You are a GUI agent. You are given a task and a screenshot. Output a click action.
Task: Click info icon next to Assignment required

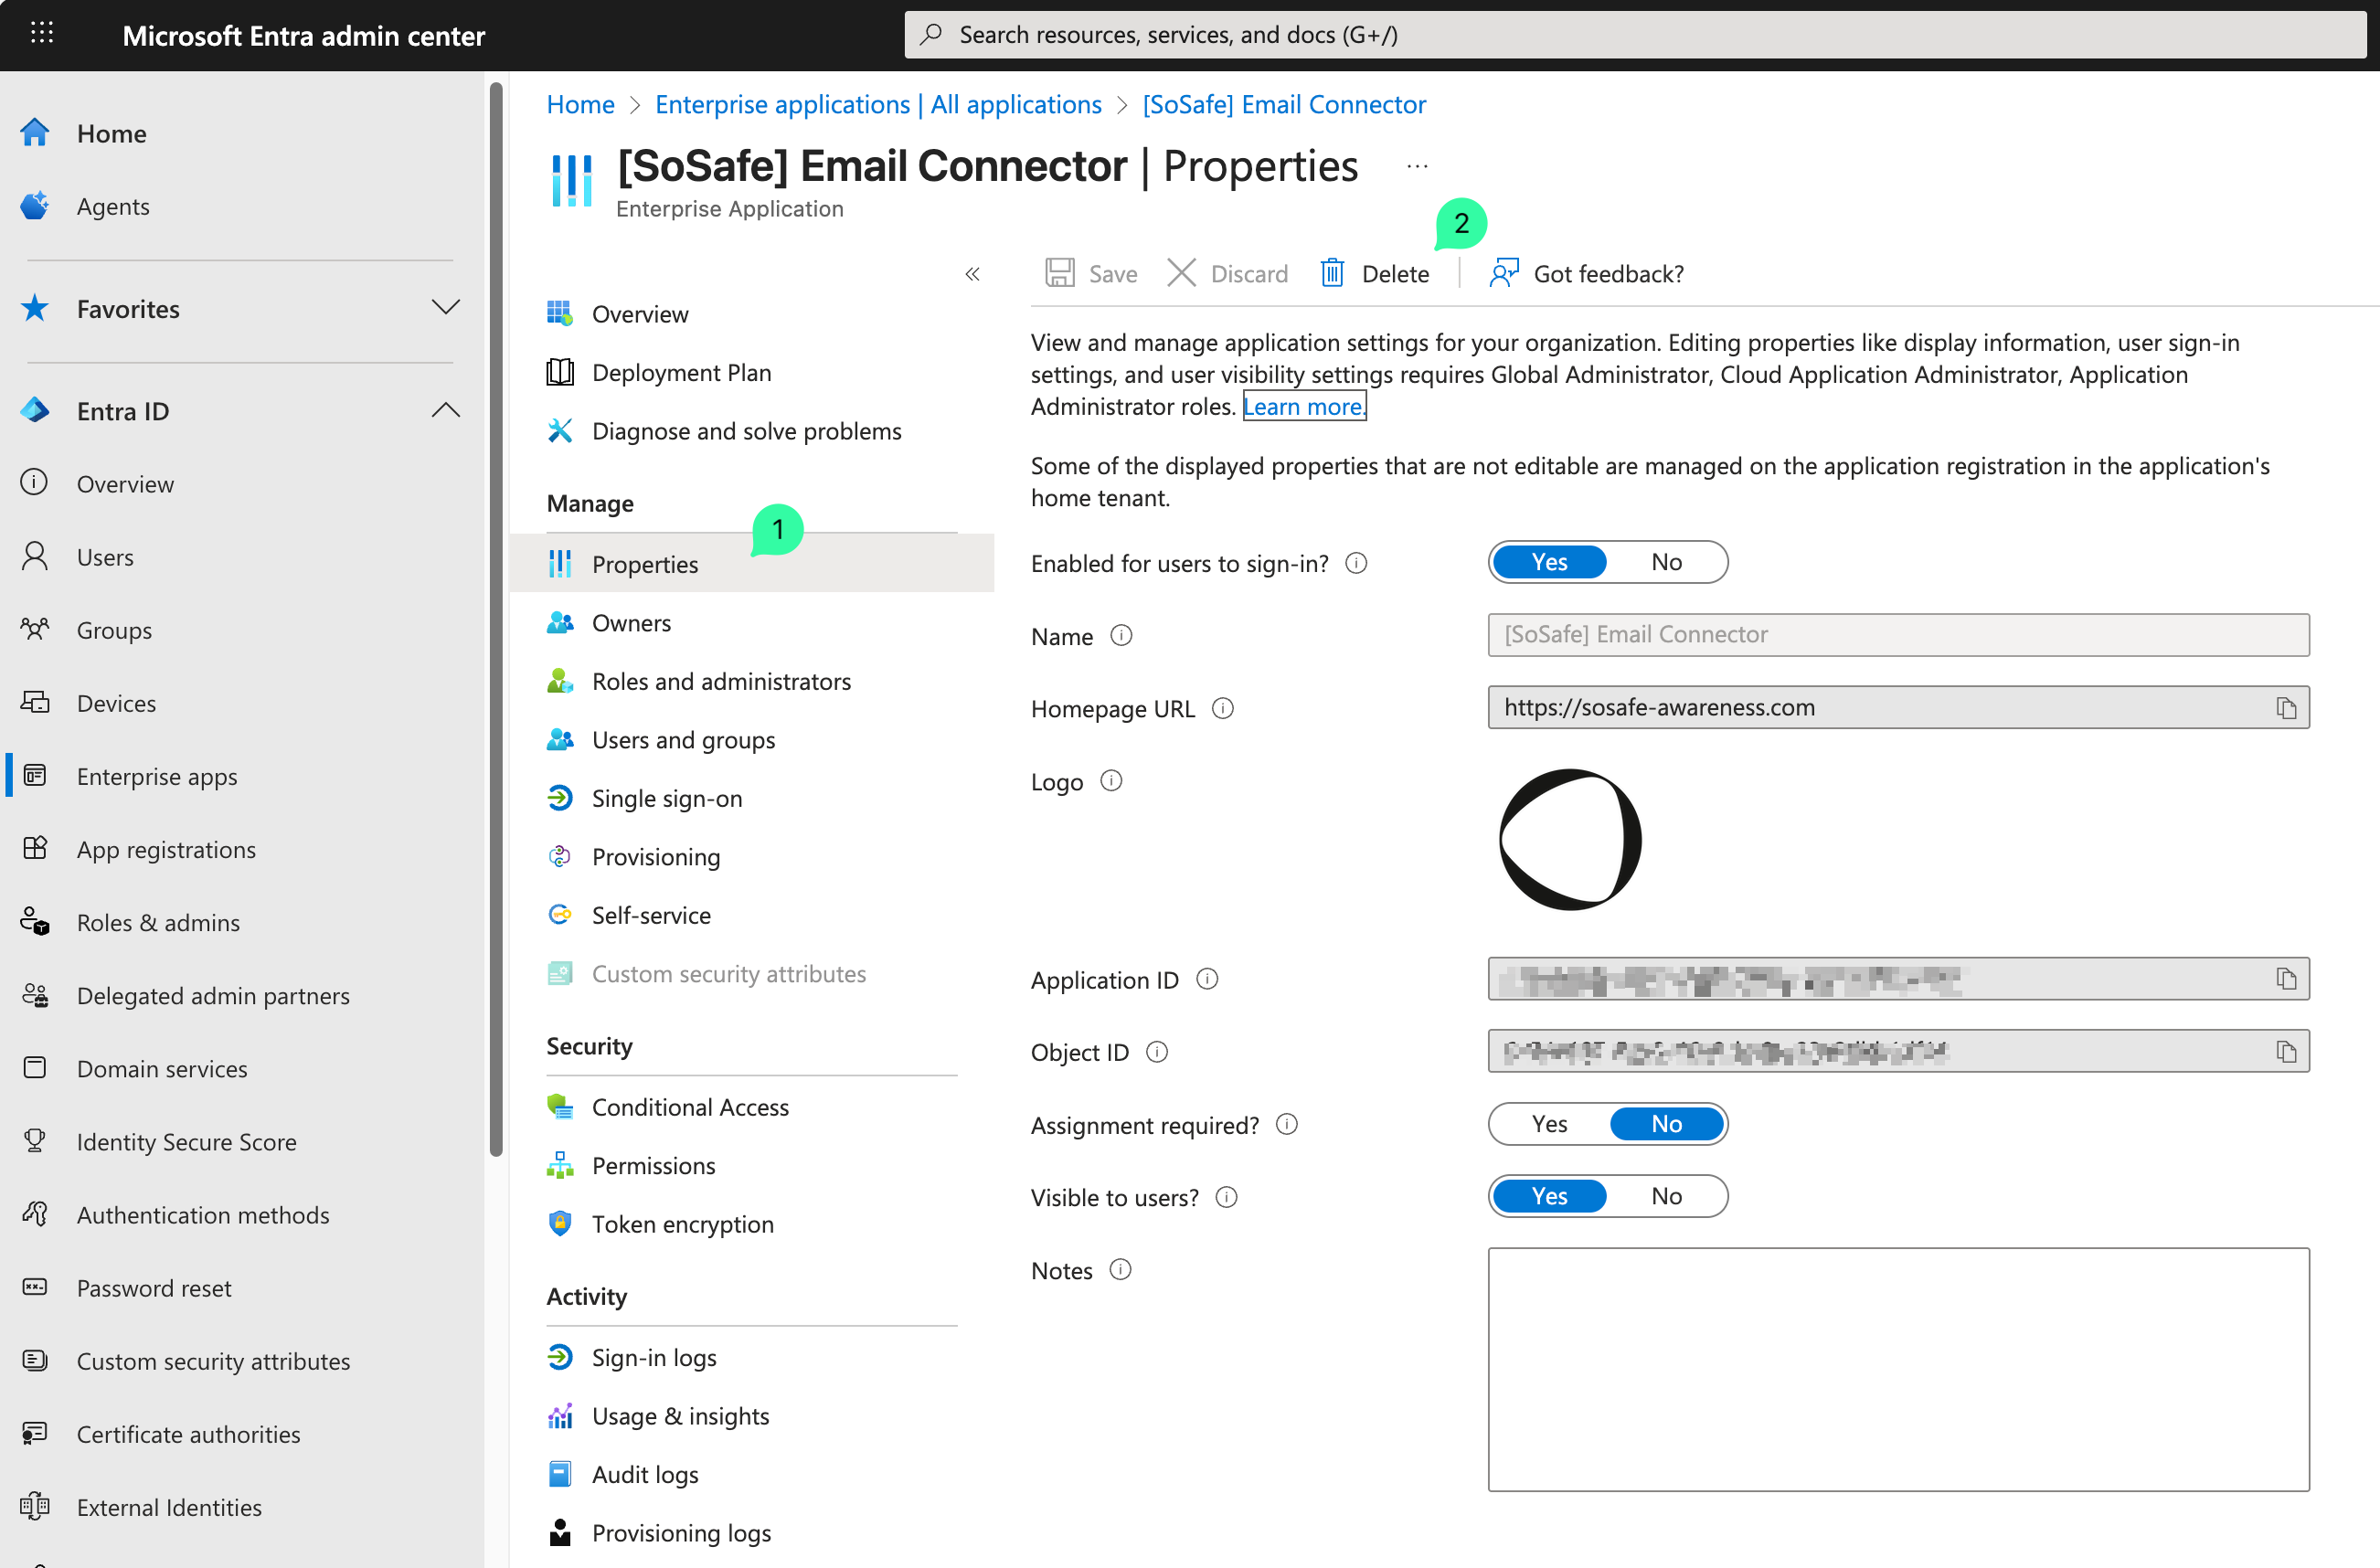pos(1287,1125)
